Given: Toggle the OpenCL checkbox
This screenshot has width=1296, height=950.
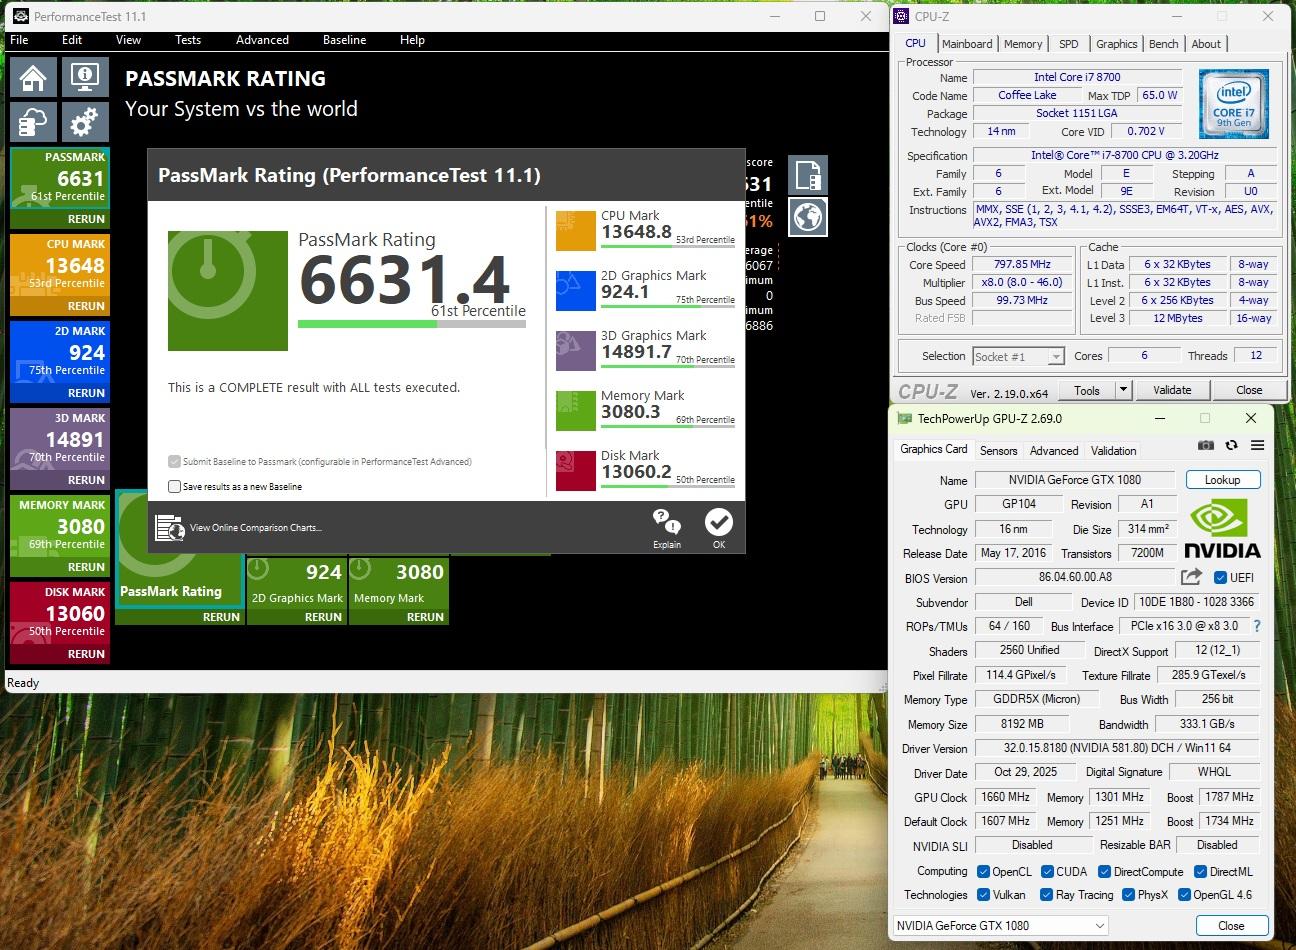Looking at the screenshot, I should point(983,872).
